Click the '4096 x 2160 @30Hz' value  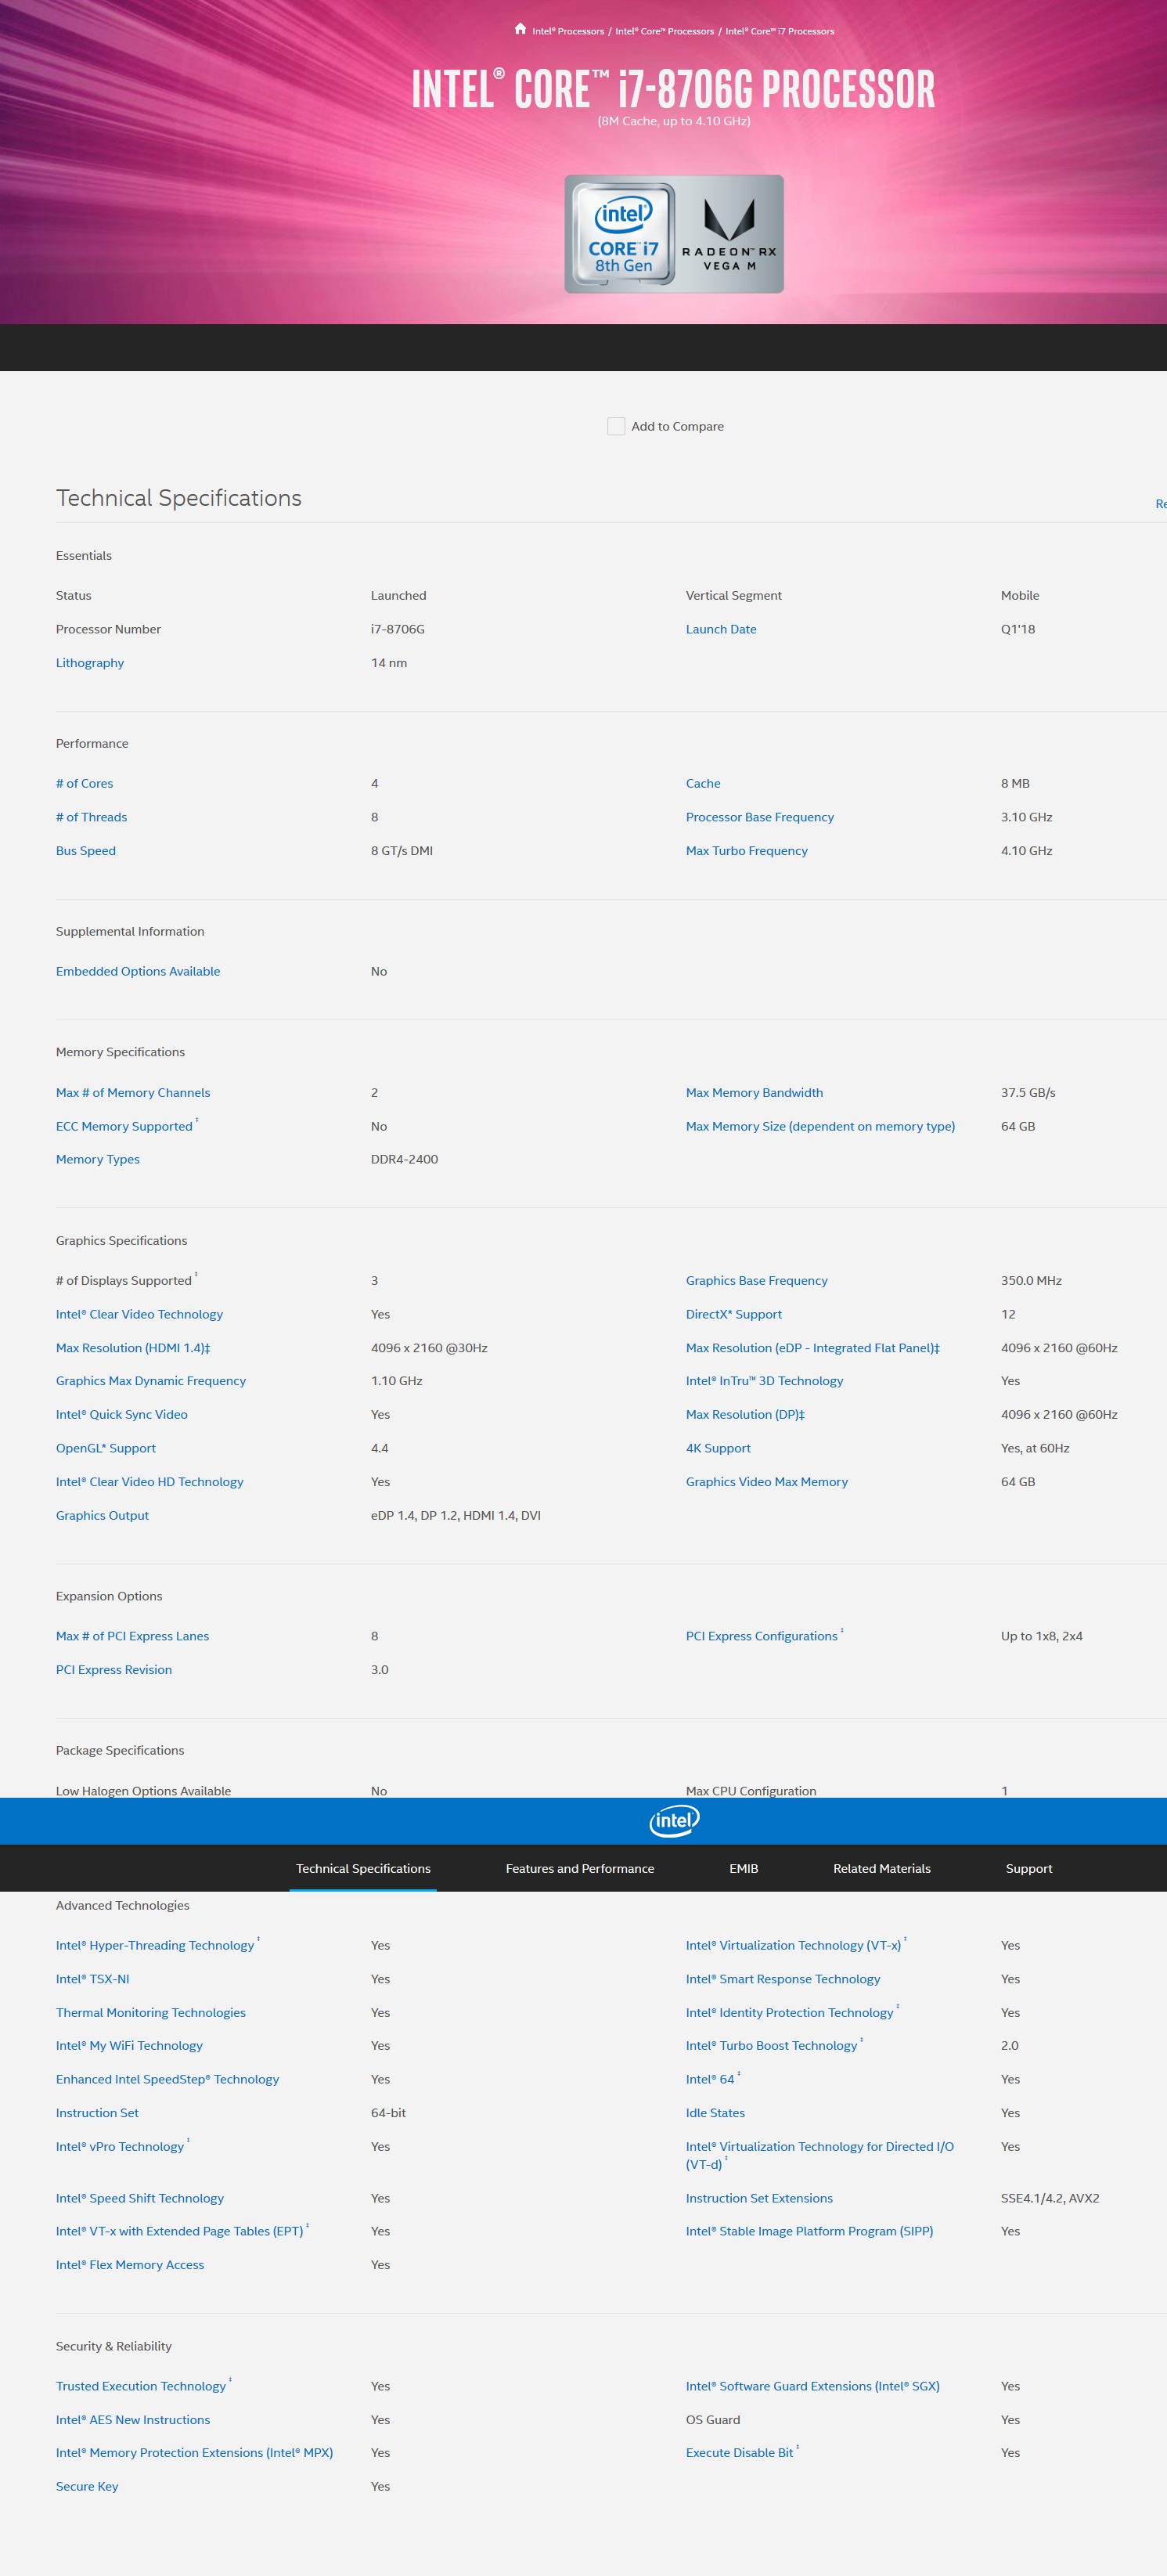(429, 1348)
